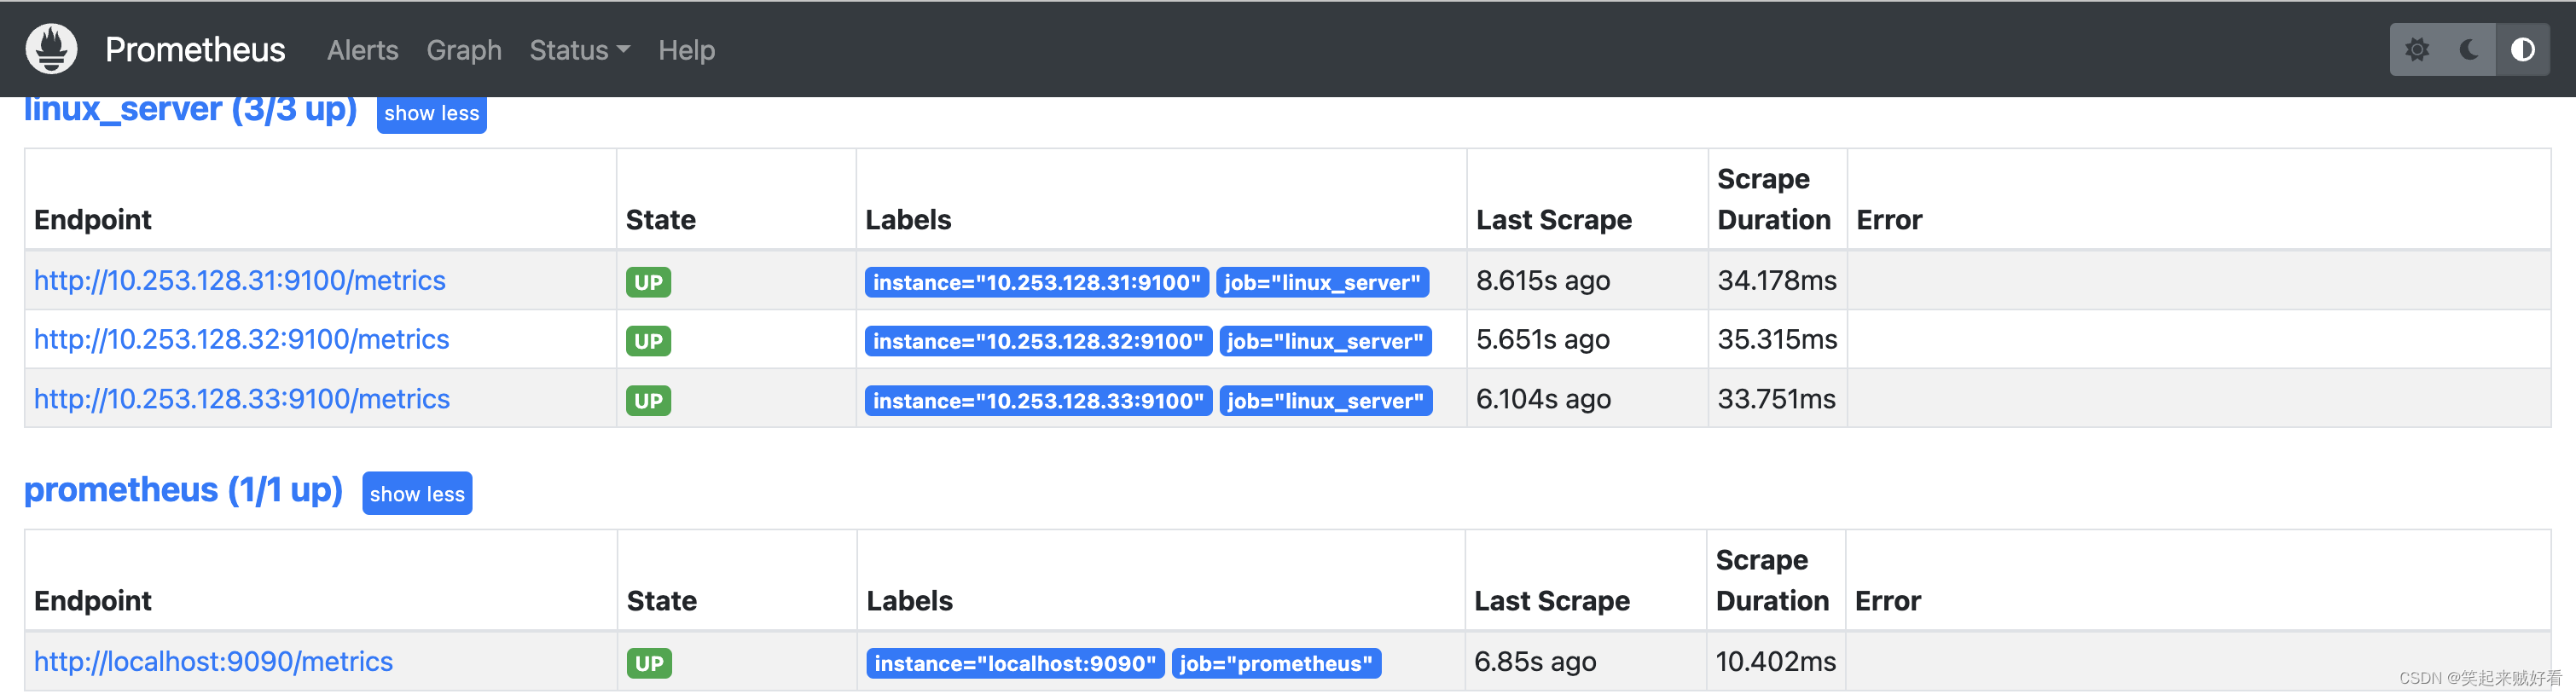Switch to dark theme with moon icon
Screen dimensions: 2576x694
click(x=2469, y=50)
